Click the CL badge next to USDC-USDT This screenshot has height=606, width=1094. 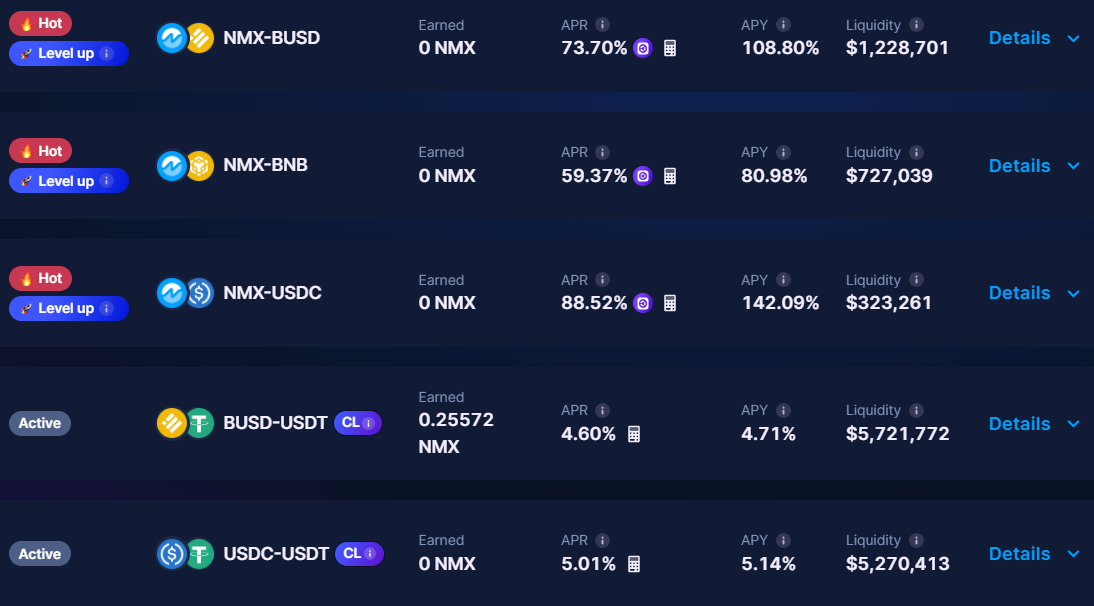pos(359,553)
